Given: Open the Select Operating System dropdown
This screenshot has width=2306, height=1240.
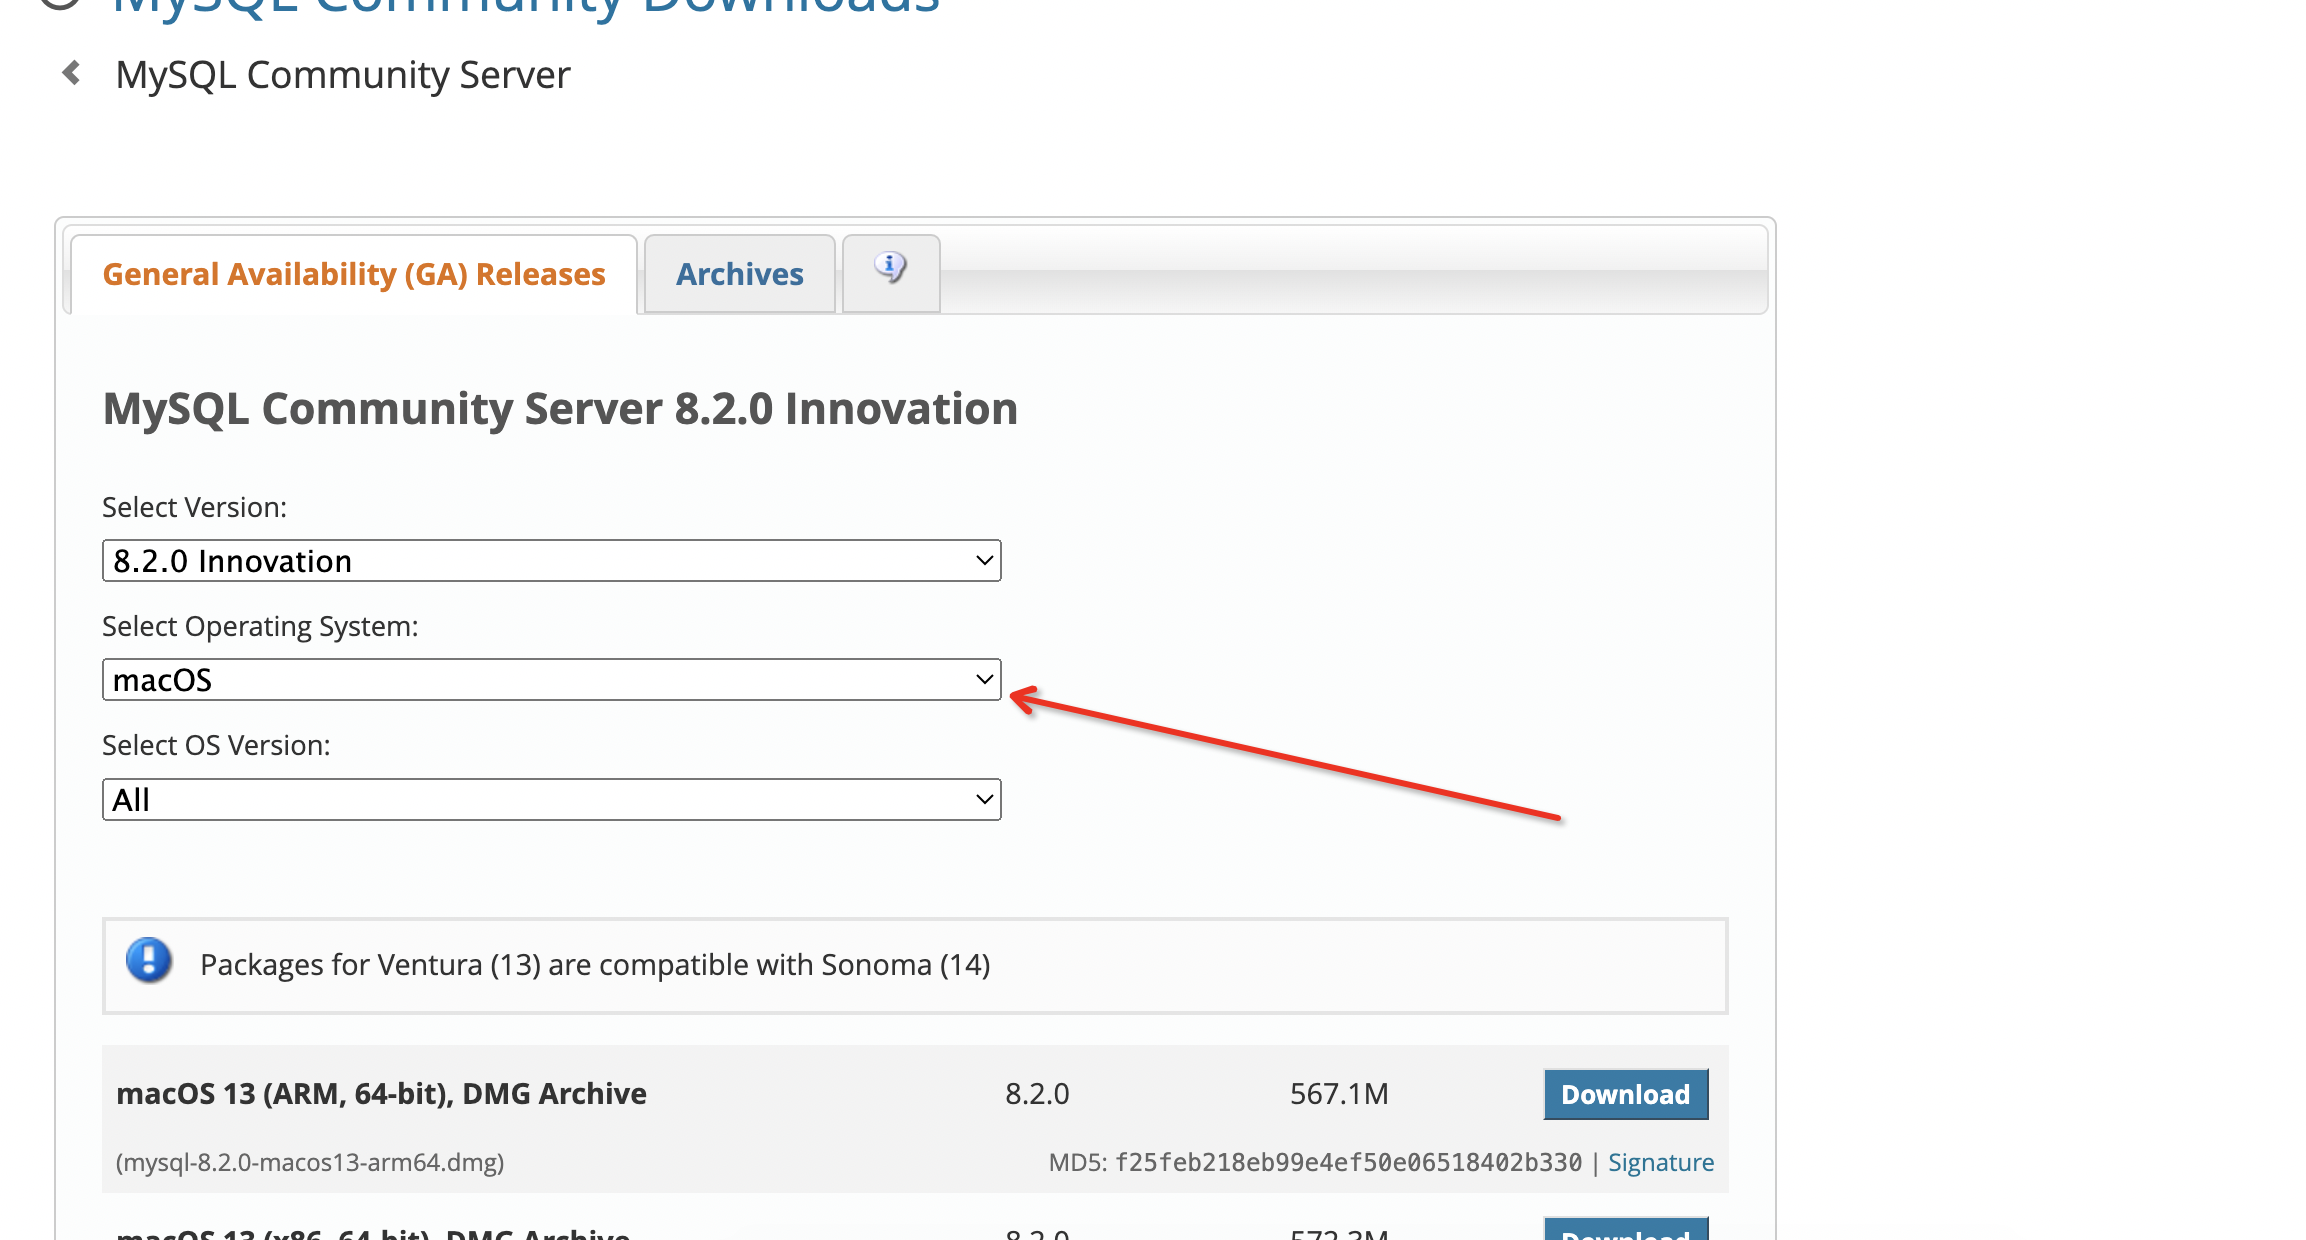Looking at the screenshot, I should [x=551, y=680].
